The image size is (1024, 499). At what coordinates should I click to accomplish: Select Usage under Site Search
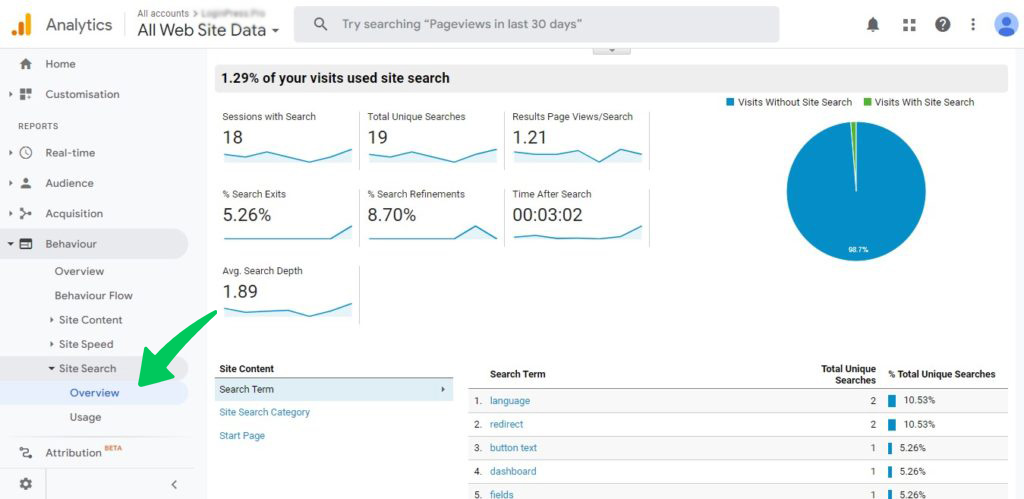pyautogui.click(x=85, y=417)
